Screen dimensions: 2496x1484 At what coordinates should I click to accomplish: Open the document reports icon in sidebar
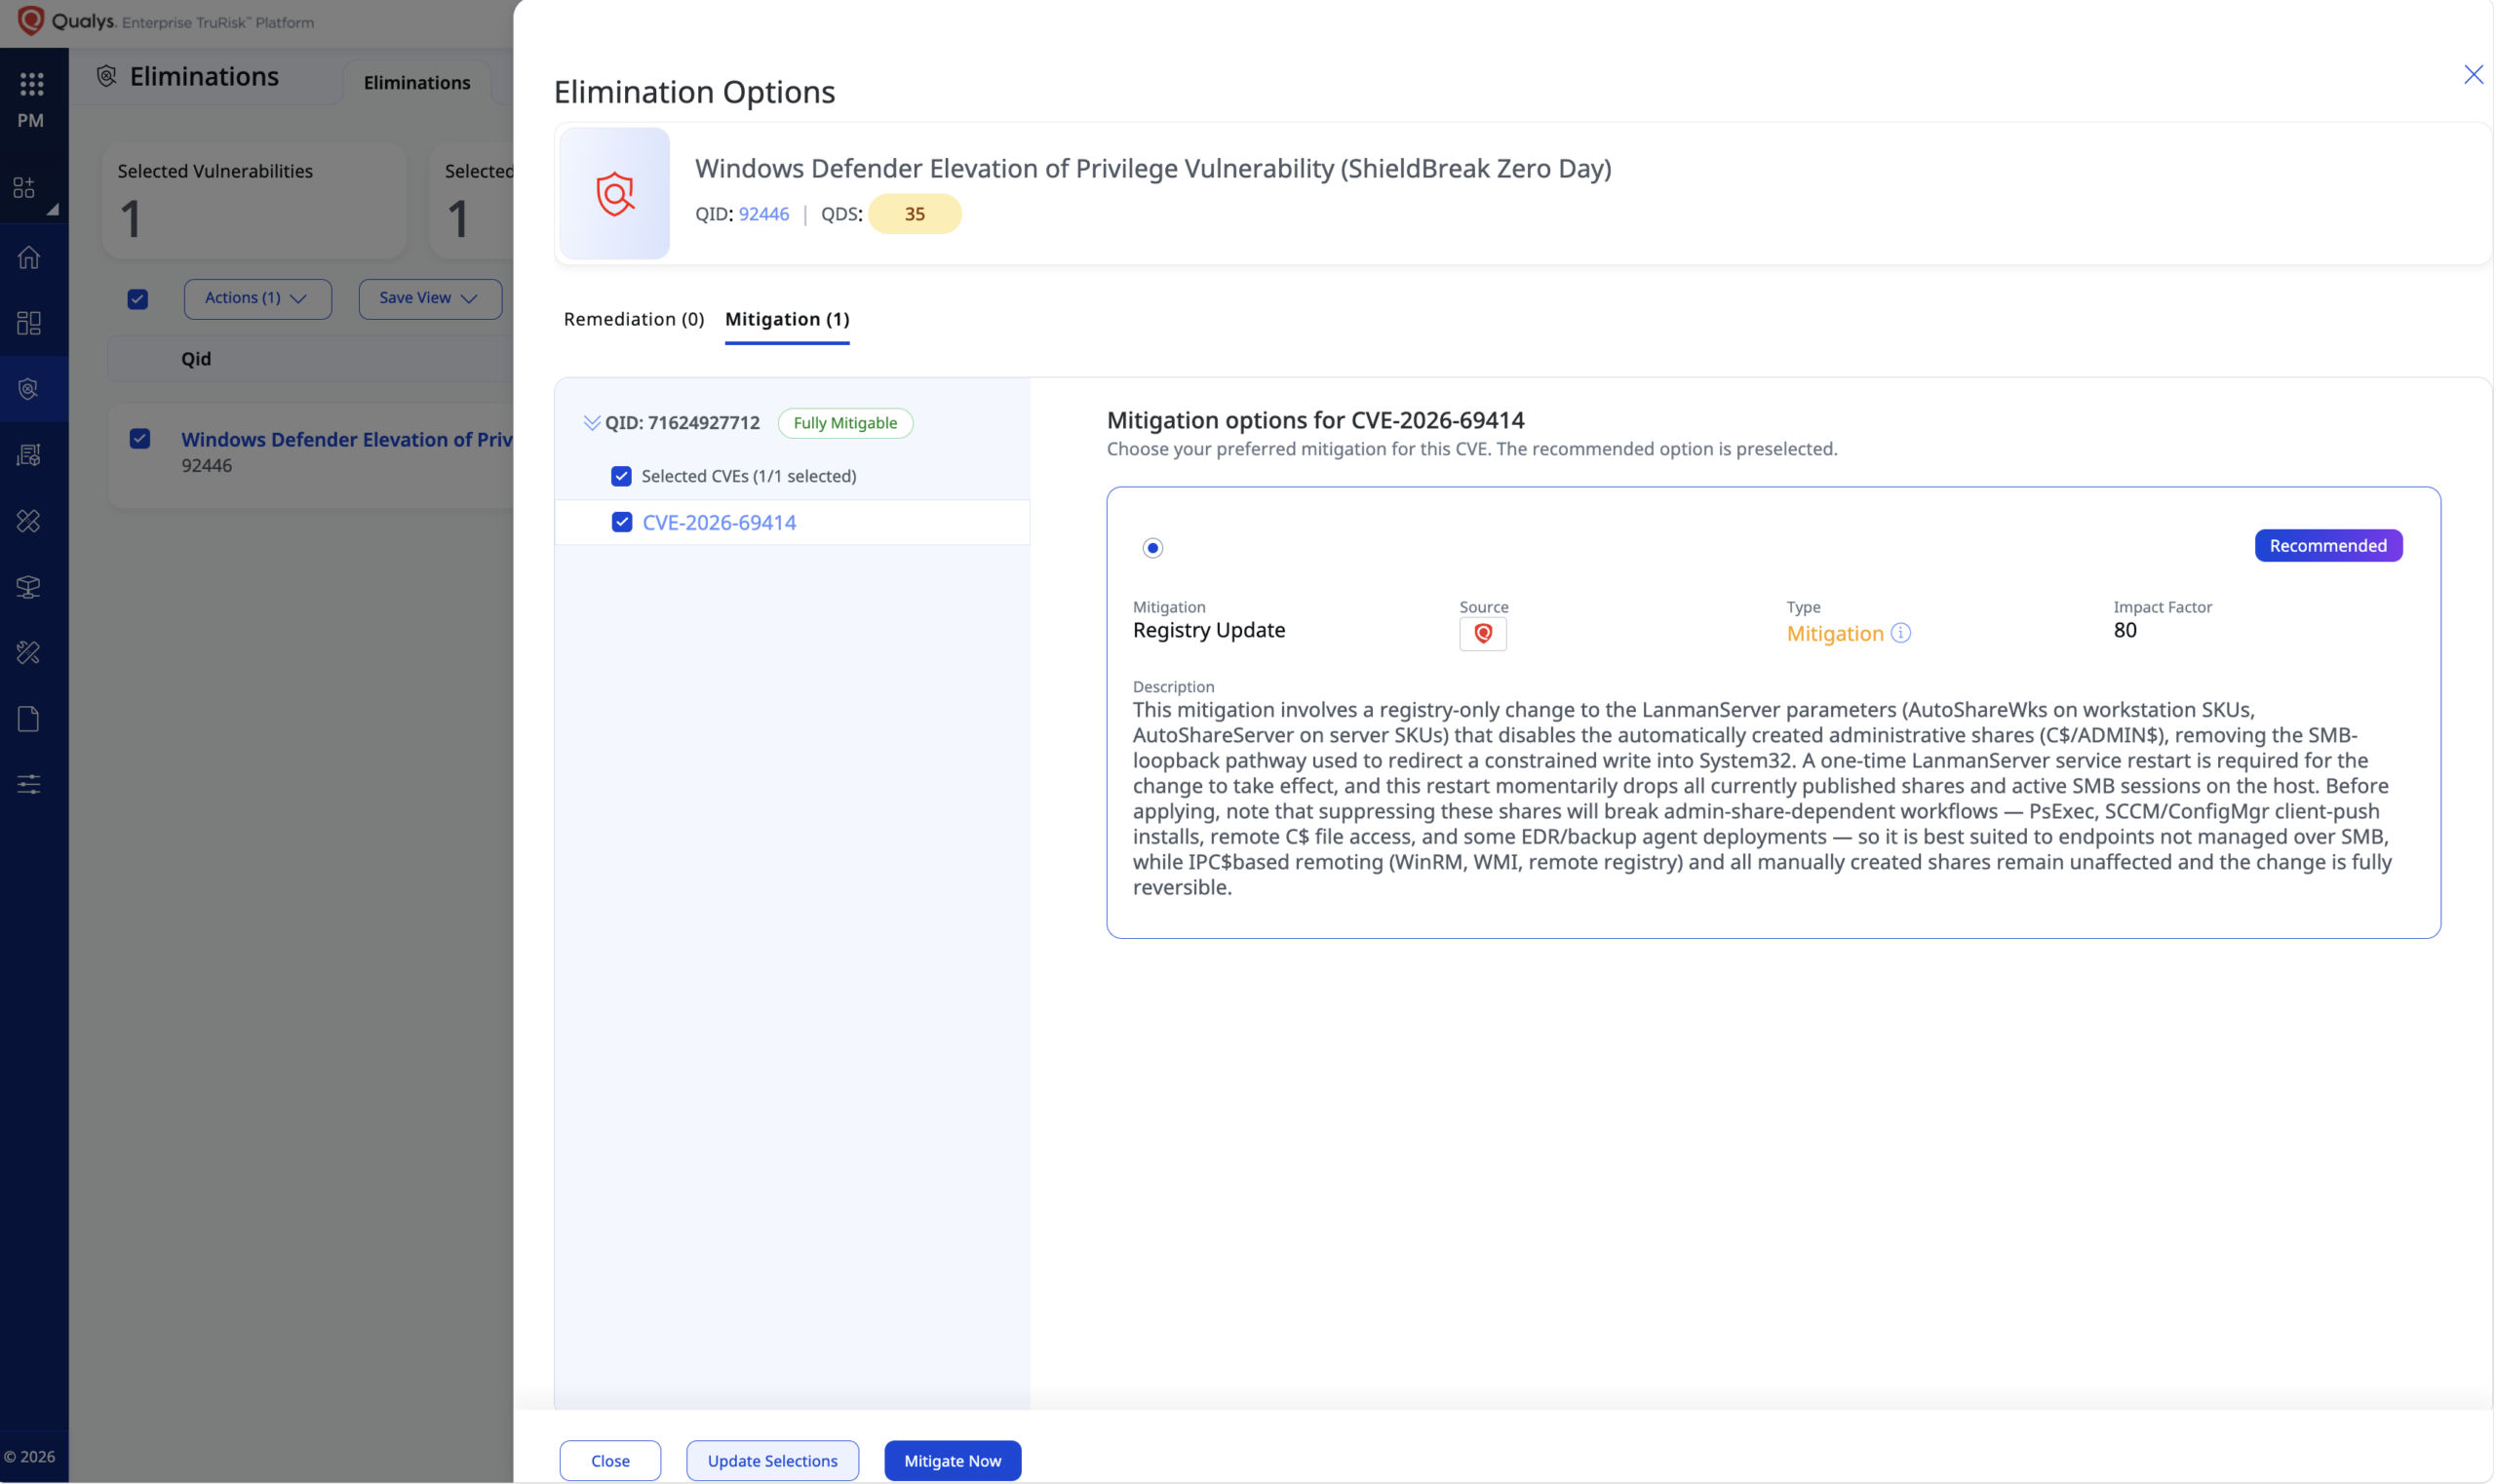tap(29, 718)
